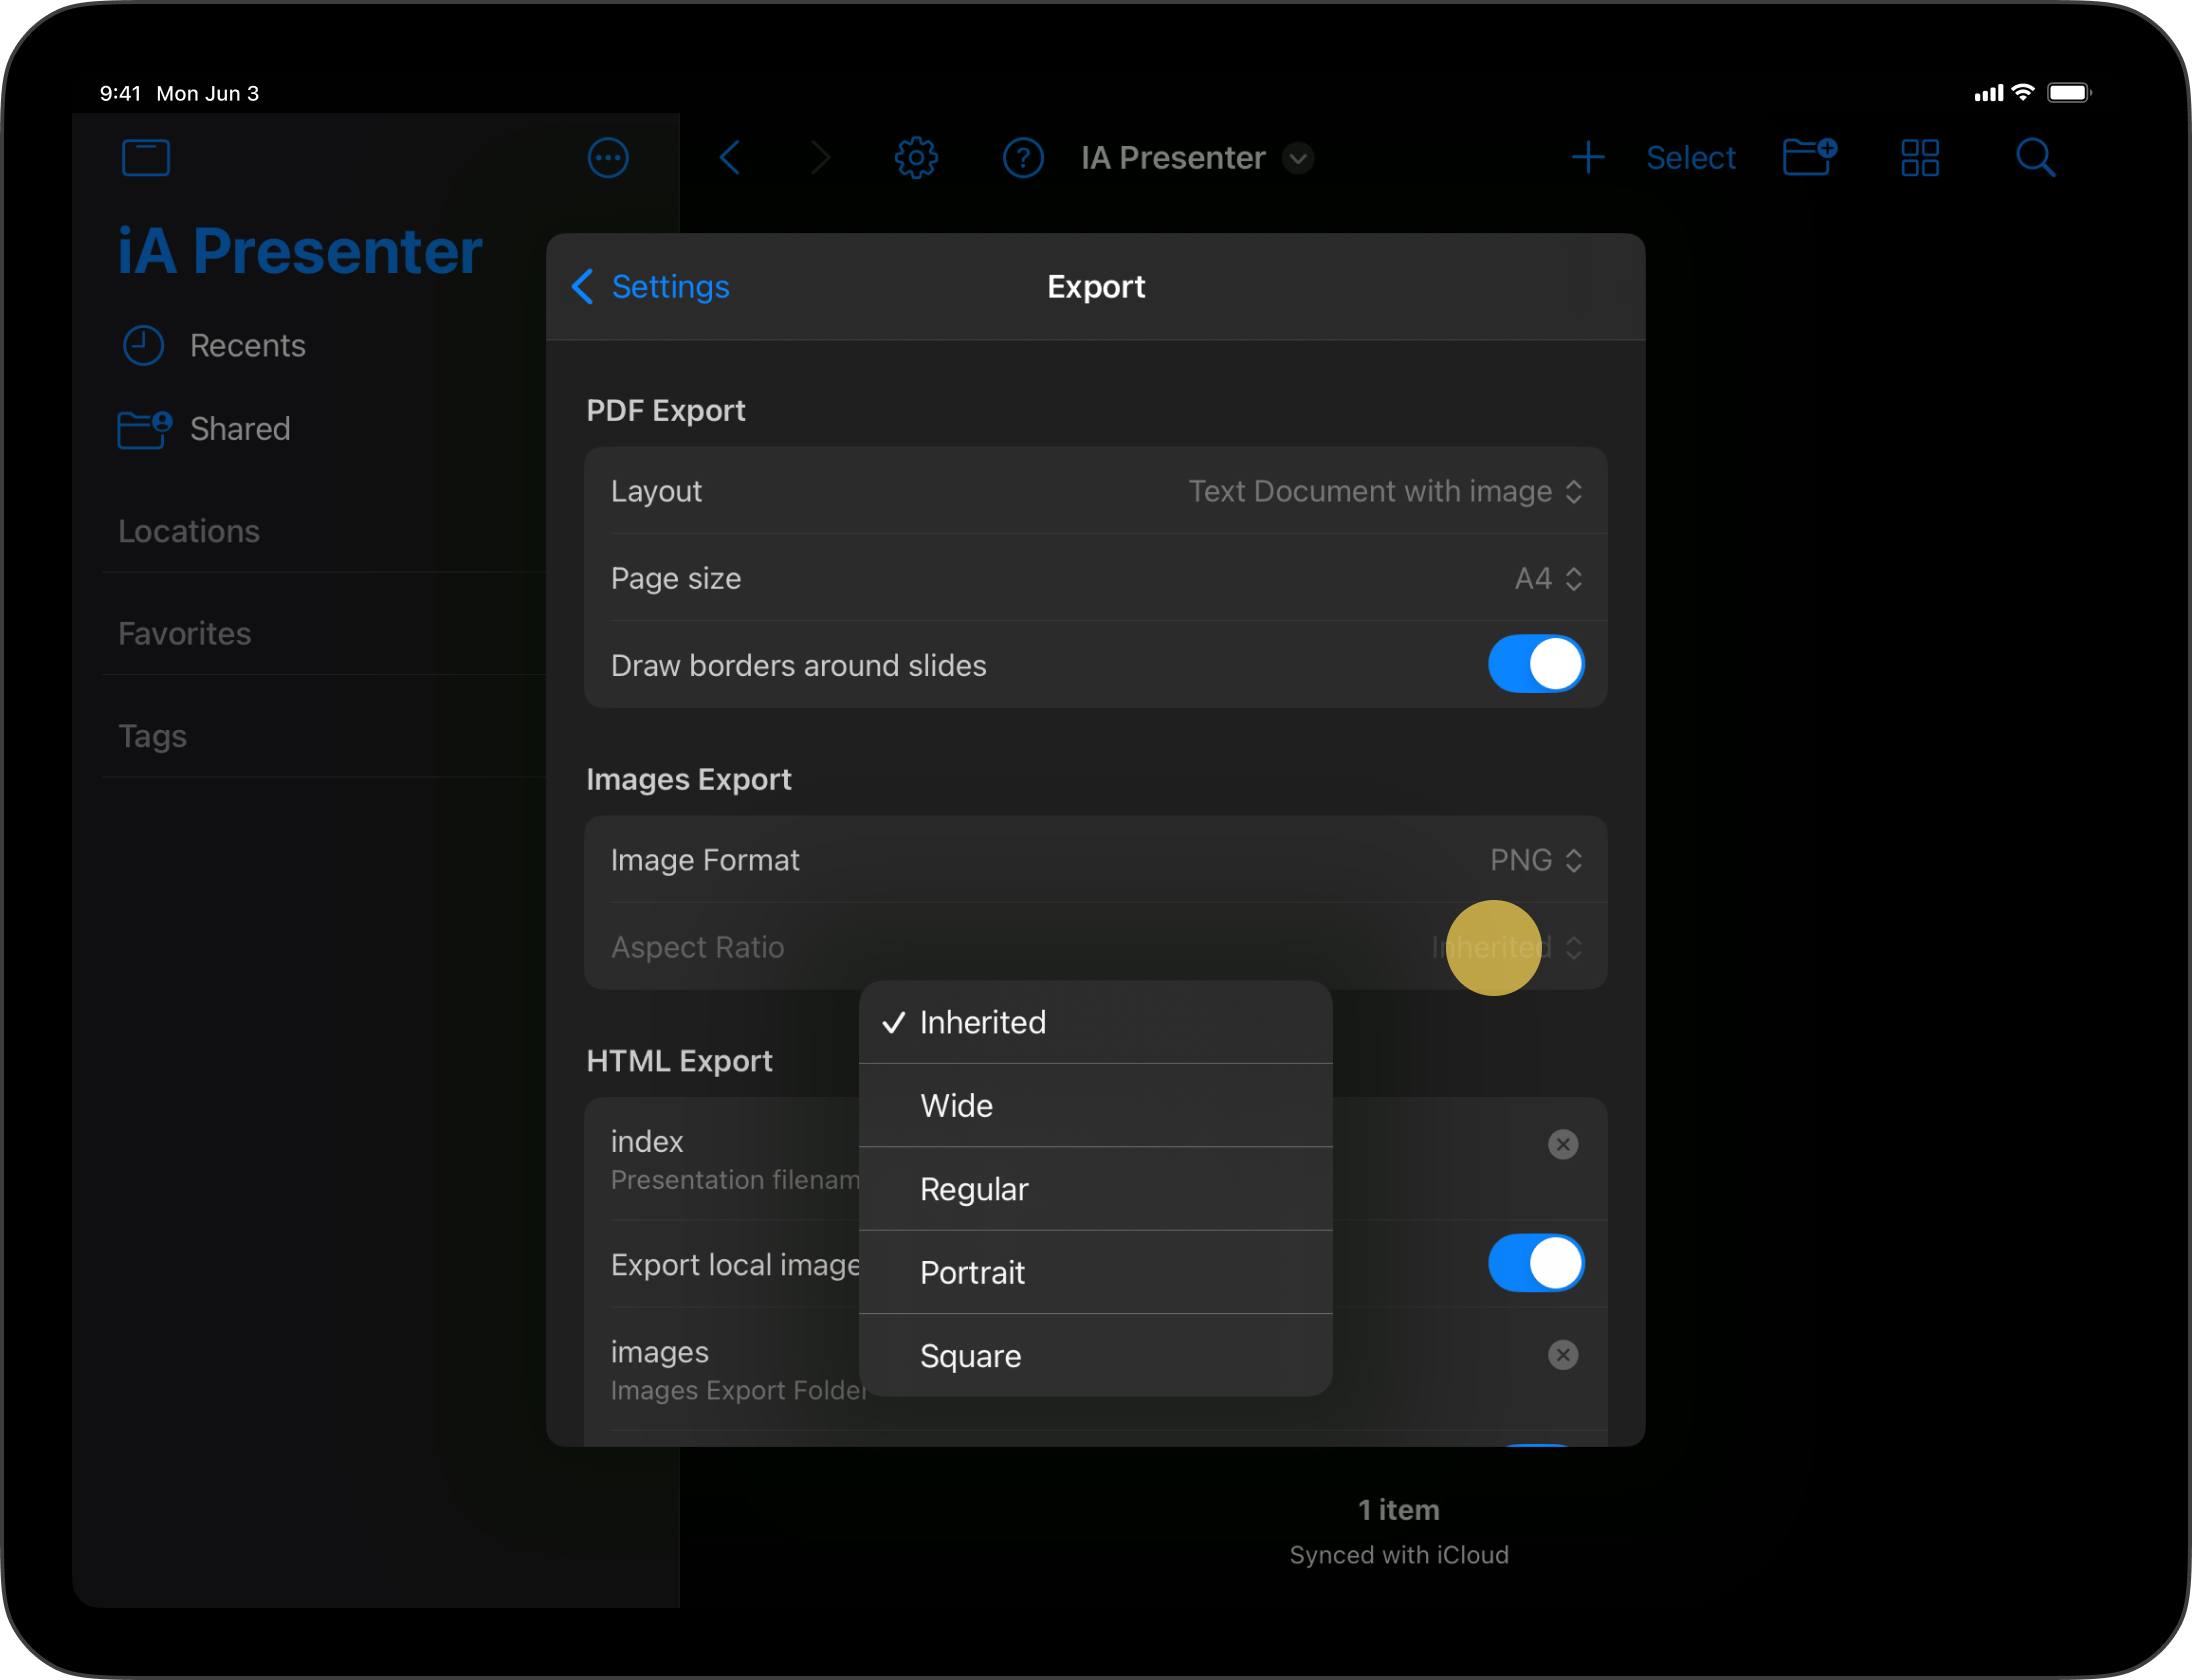Choose Inherited aspect ratio option
This screenshot has width=2192, height=1680.
(x=1095, y=1022)
